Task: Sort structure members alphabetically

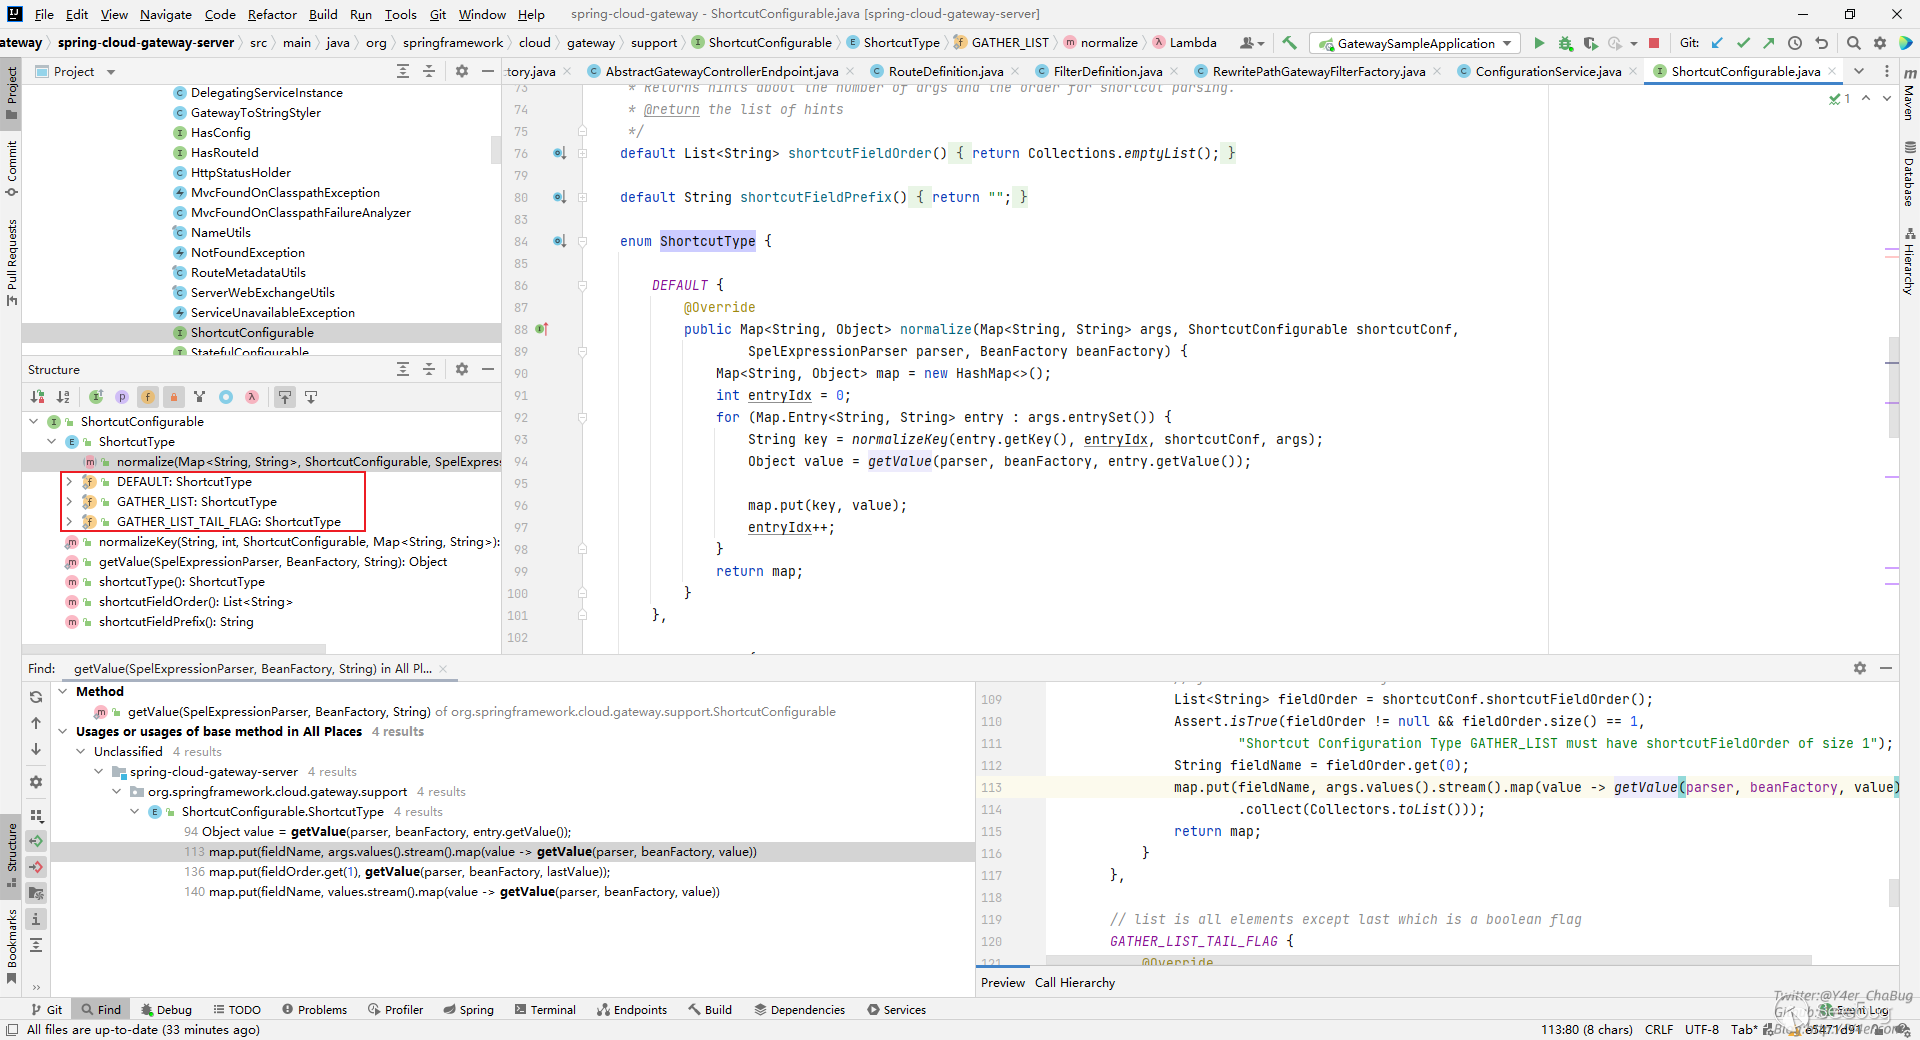Action: (x=63, y=397)
